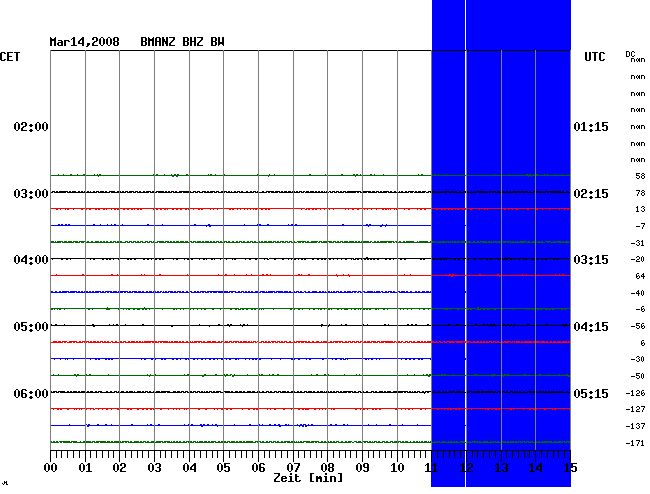
Task: Select the 02:00 CET time label
Action: click(x=31, y=127)
